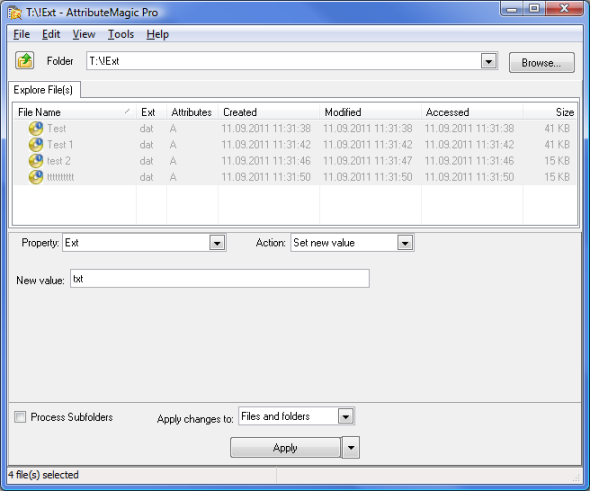
Task: Select the file name Test 1
Action: 60,145
